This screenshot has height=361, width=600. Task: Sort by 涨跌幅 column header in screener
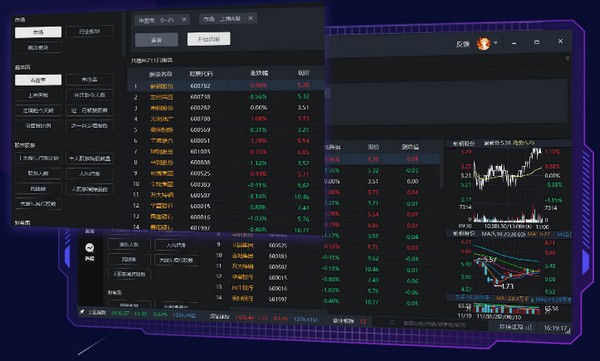259,73
